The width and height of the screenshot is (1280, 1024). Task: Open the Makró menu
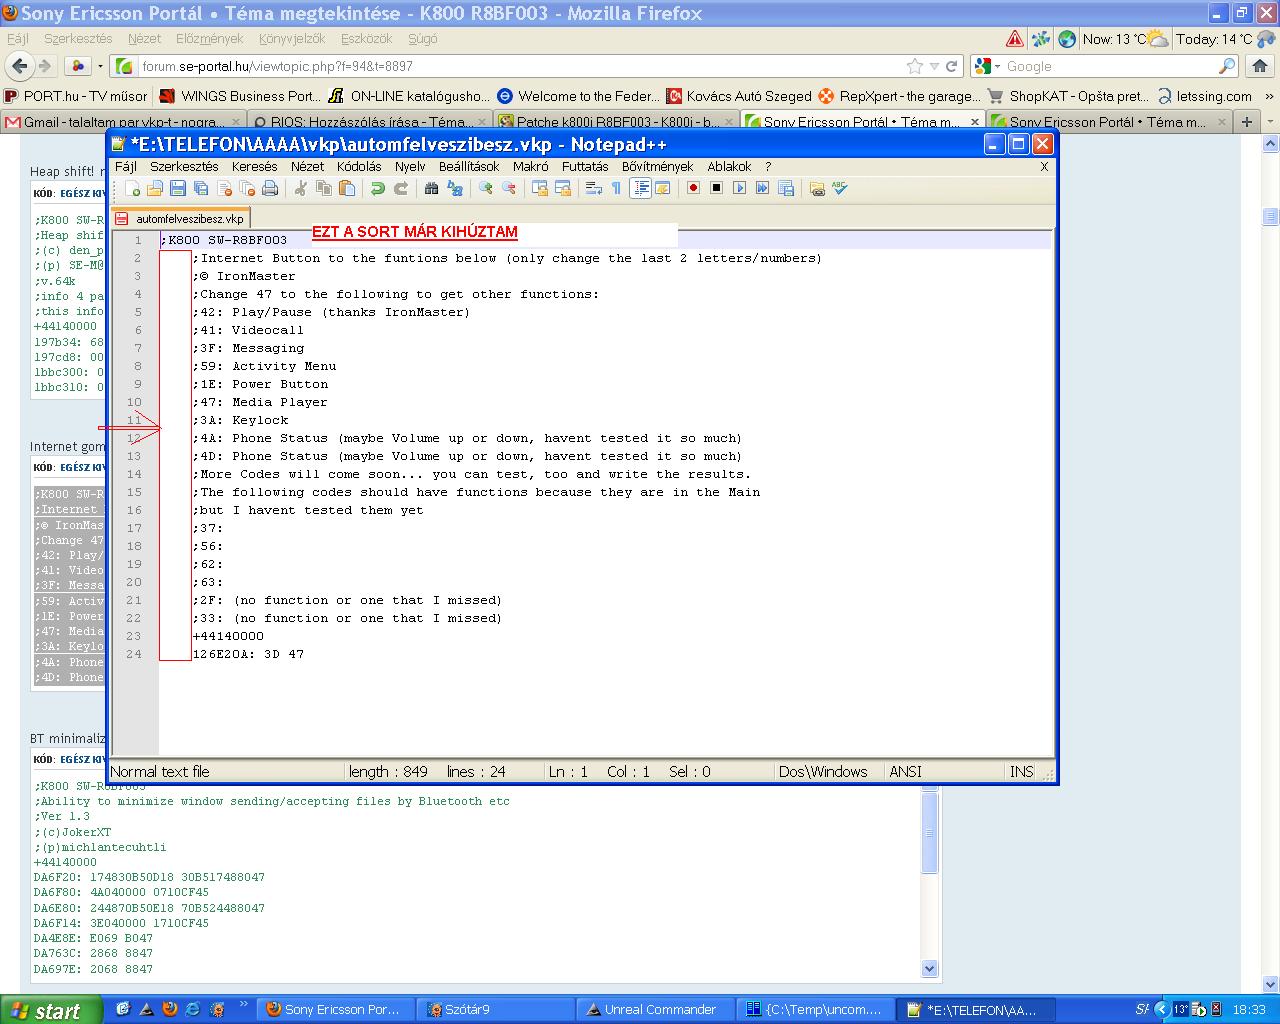531,167
